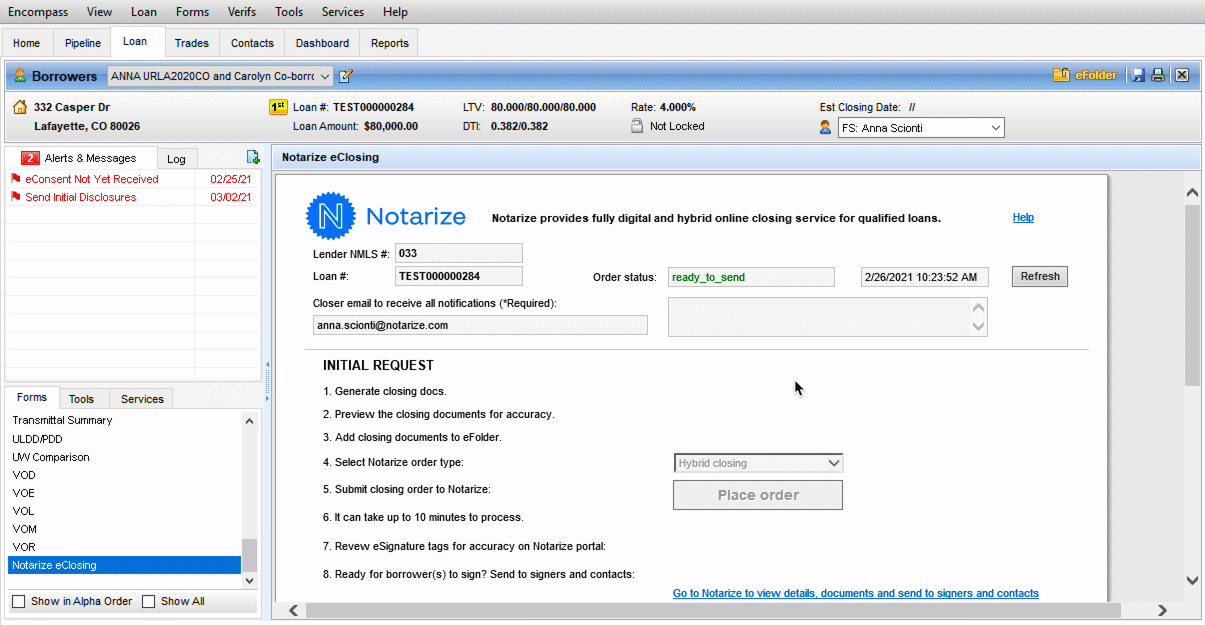Switch to the Trades tab

pyautogui.click(x=192, y=43)
